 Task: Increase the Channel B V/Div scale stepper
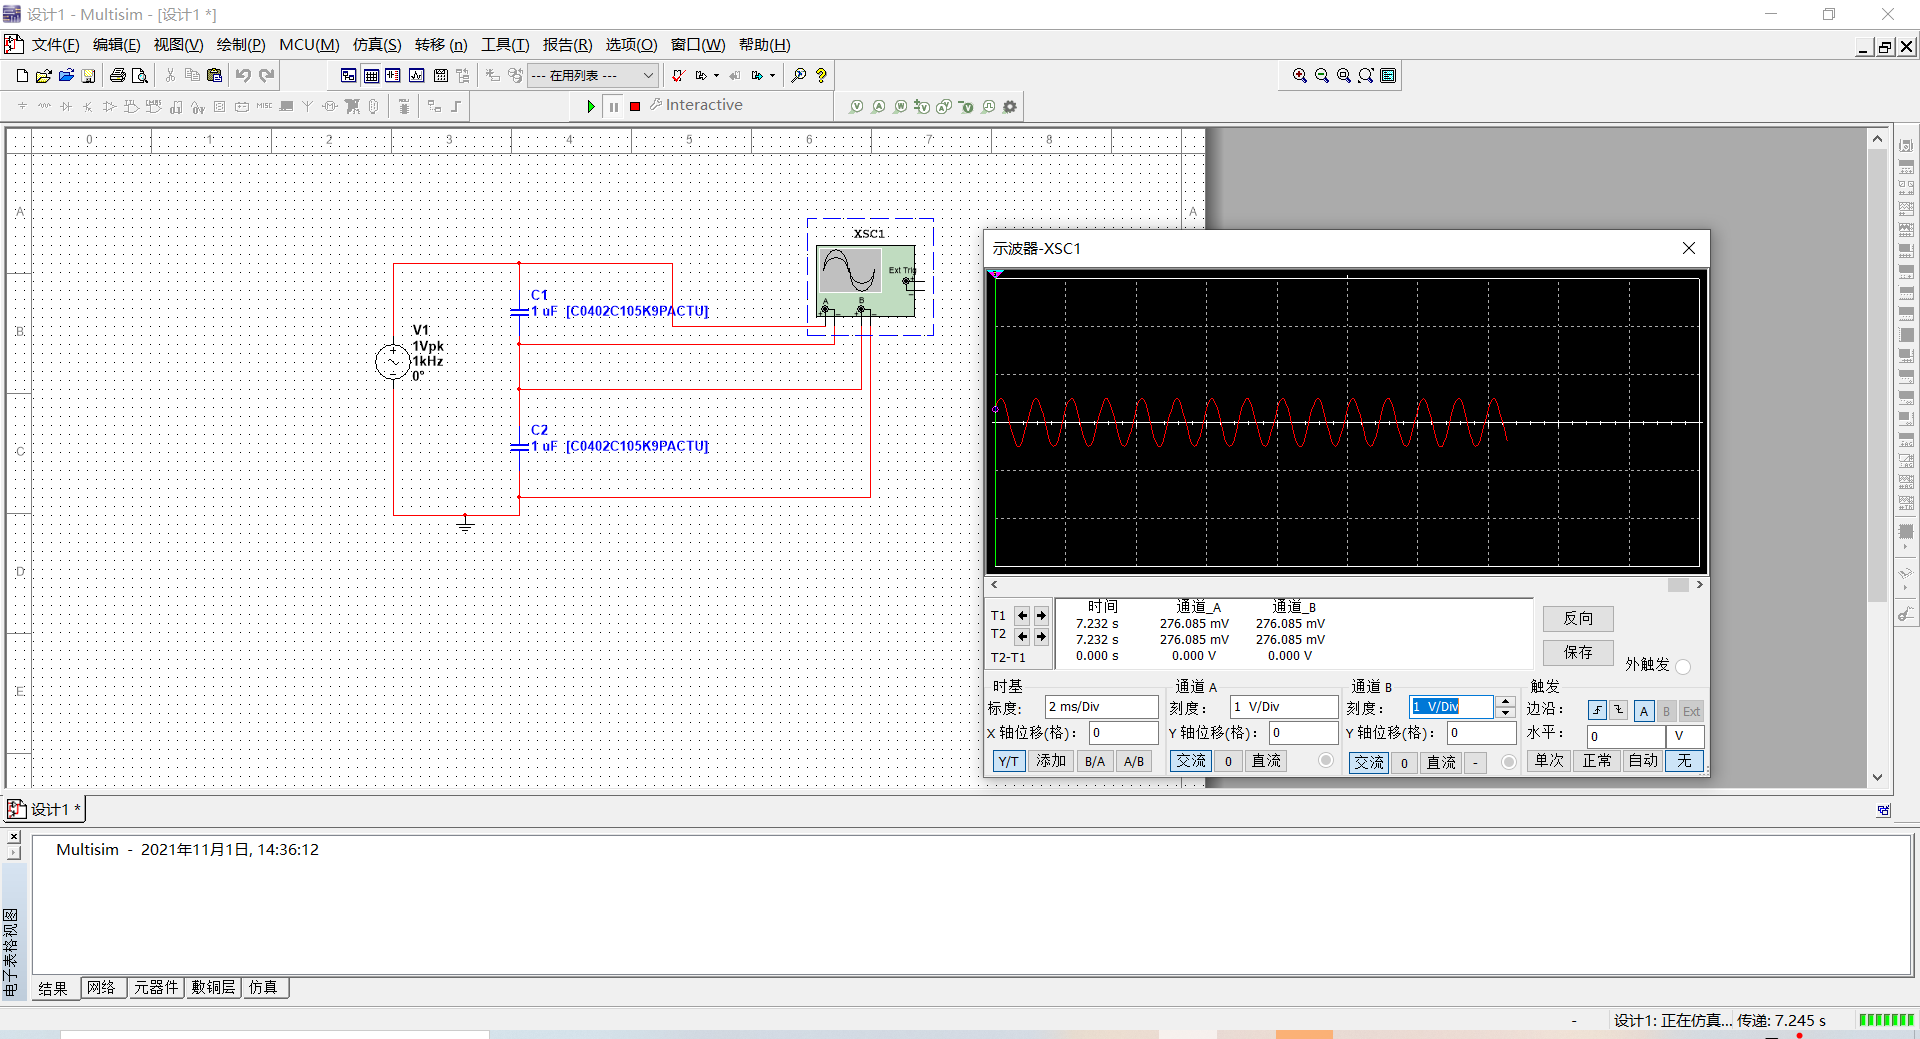(x=1506, y=701)
